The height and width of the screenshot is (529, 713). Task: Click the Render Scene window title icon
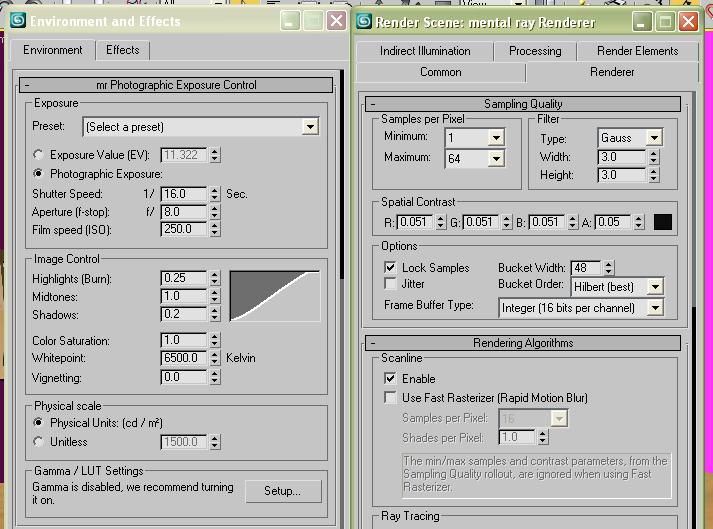pyautogui.click(x=364, y=21)
